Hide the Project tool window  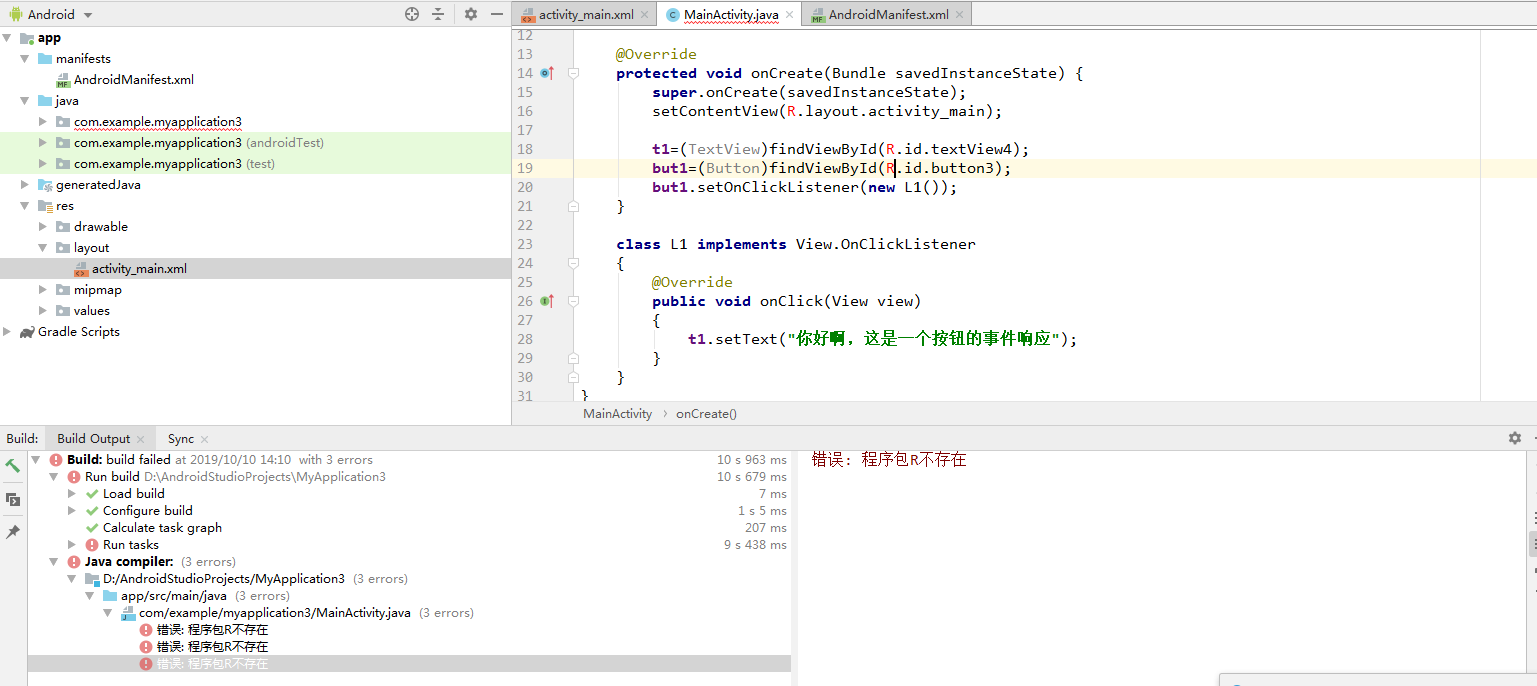[496, 15]
